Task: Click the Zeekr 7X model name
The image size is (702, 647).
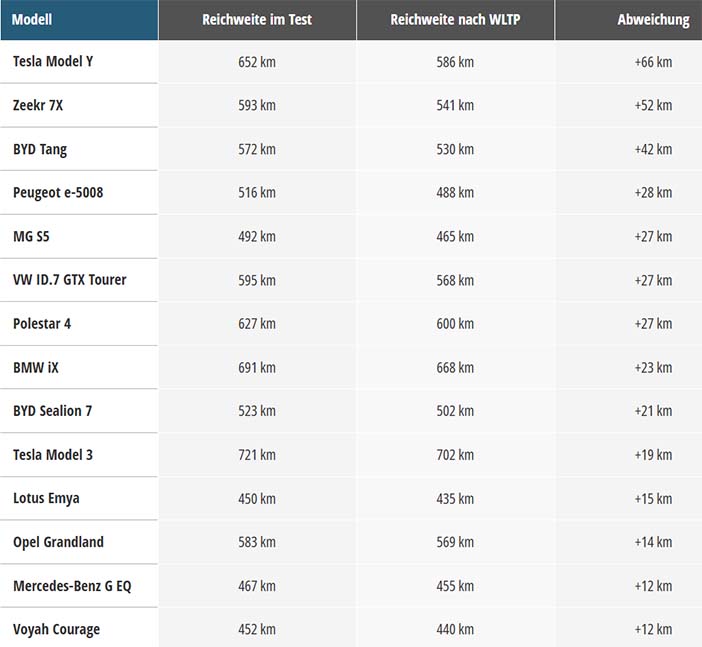Action: (x=38, y=105)
